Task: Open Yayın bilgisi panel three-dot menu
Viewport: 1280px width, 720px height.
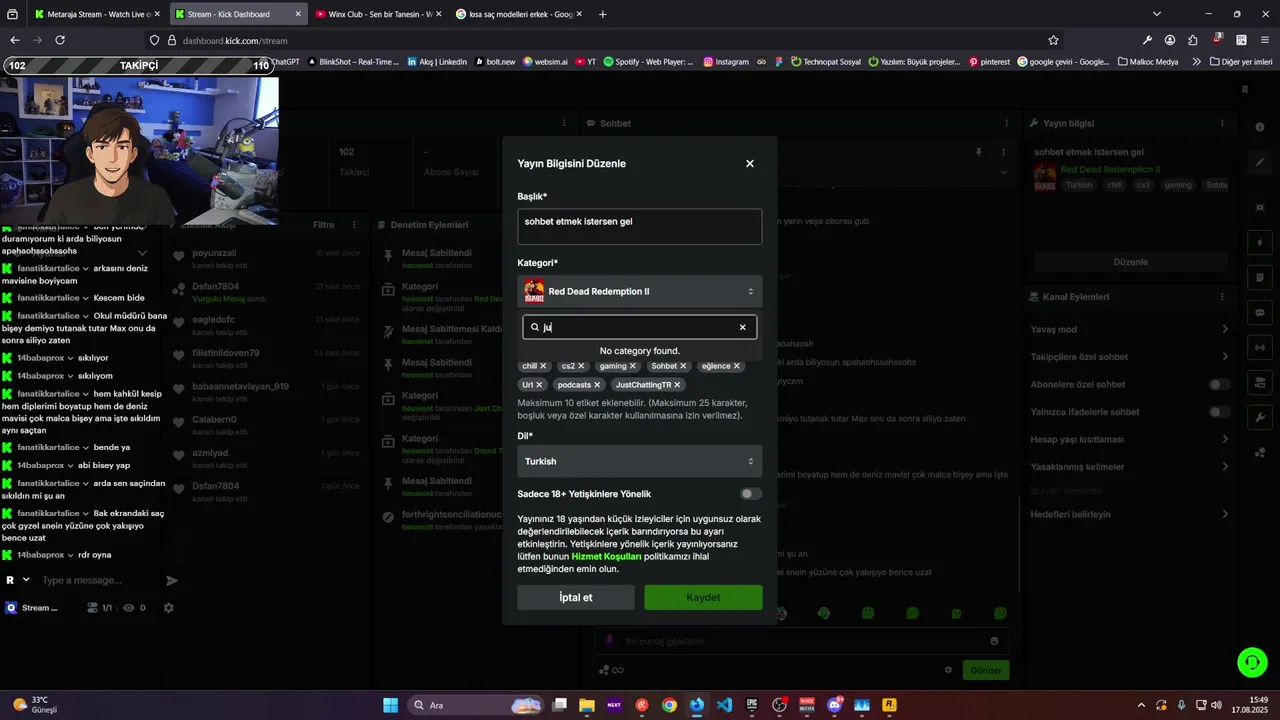Action: [x=1221, y=123]
